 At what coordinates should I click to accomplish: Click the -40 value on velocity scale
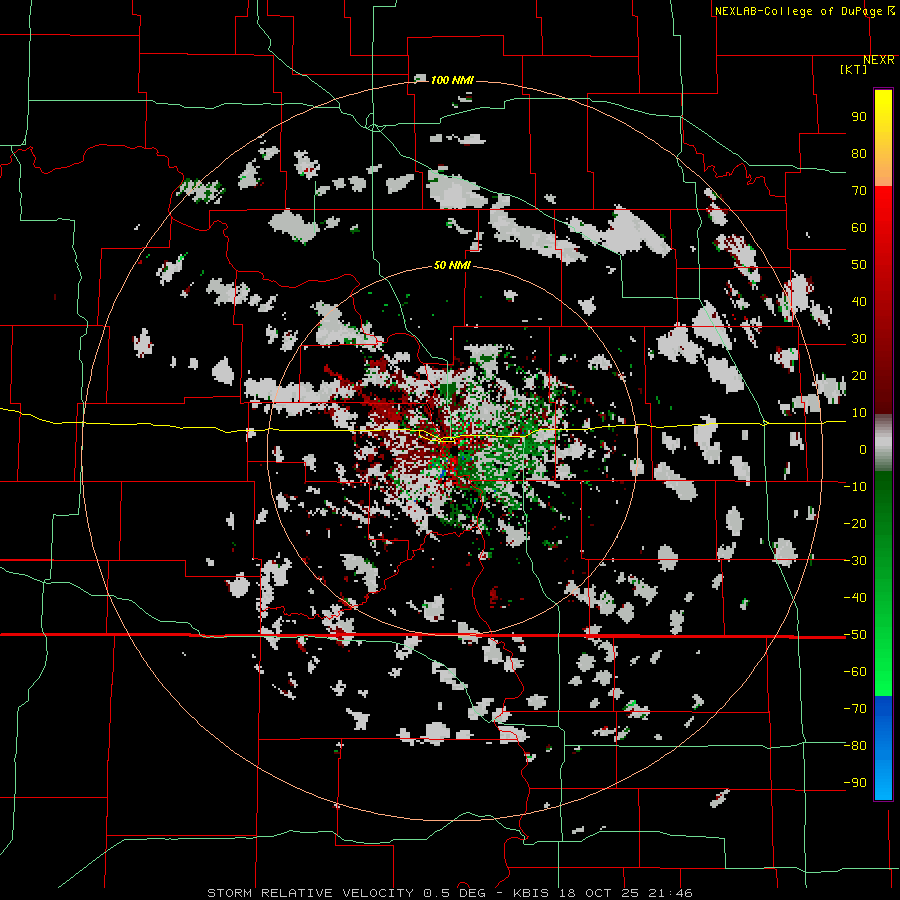point(855,598)
